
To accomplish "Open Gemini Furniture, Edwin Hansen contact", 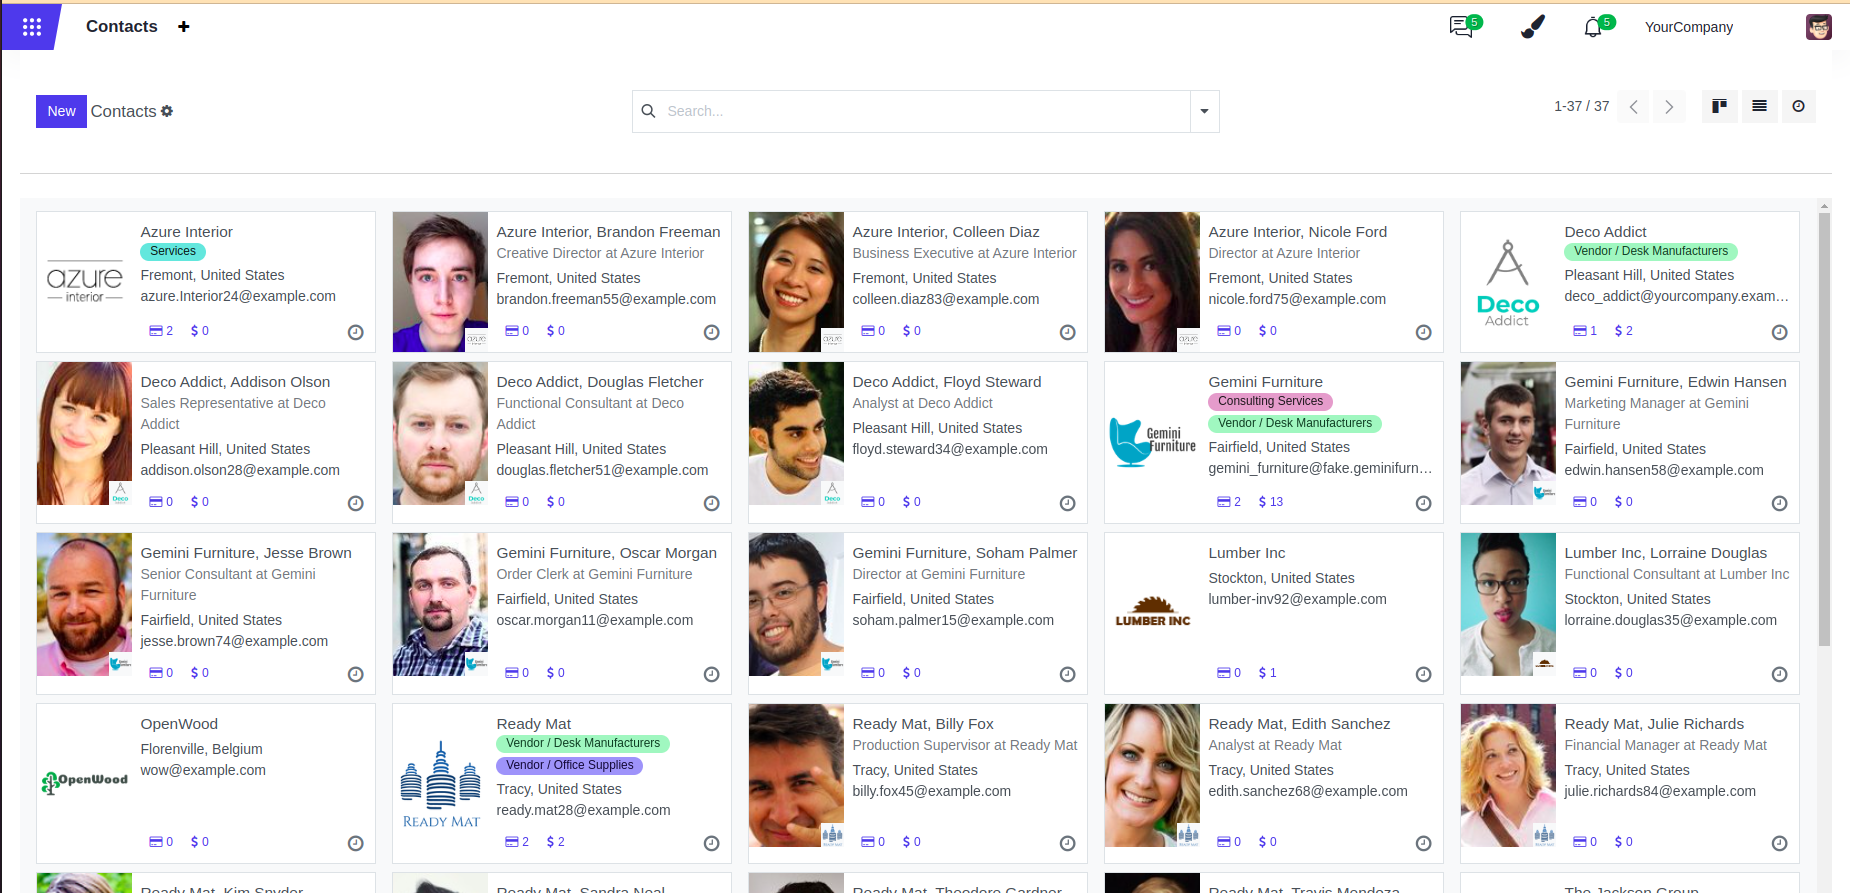I will (x=1630, y=443).
